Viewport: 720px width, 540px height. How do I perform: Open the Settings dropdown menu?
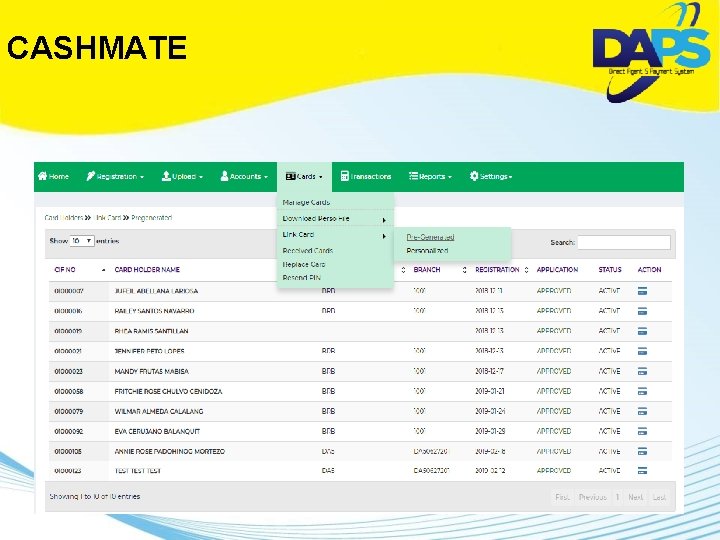491,176
